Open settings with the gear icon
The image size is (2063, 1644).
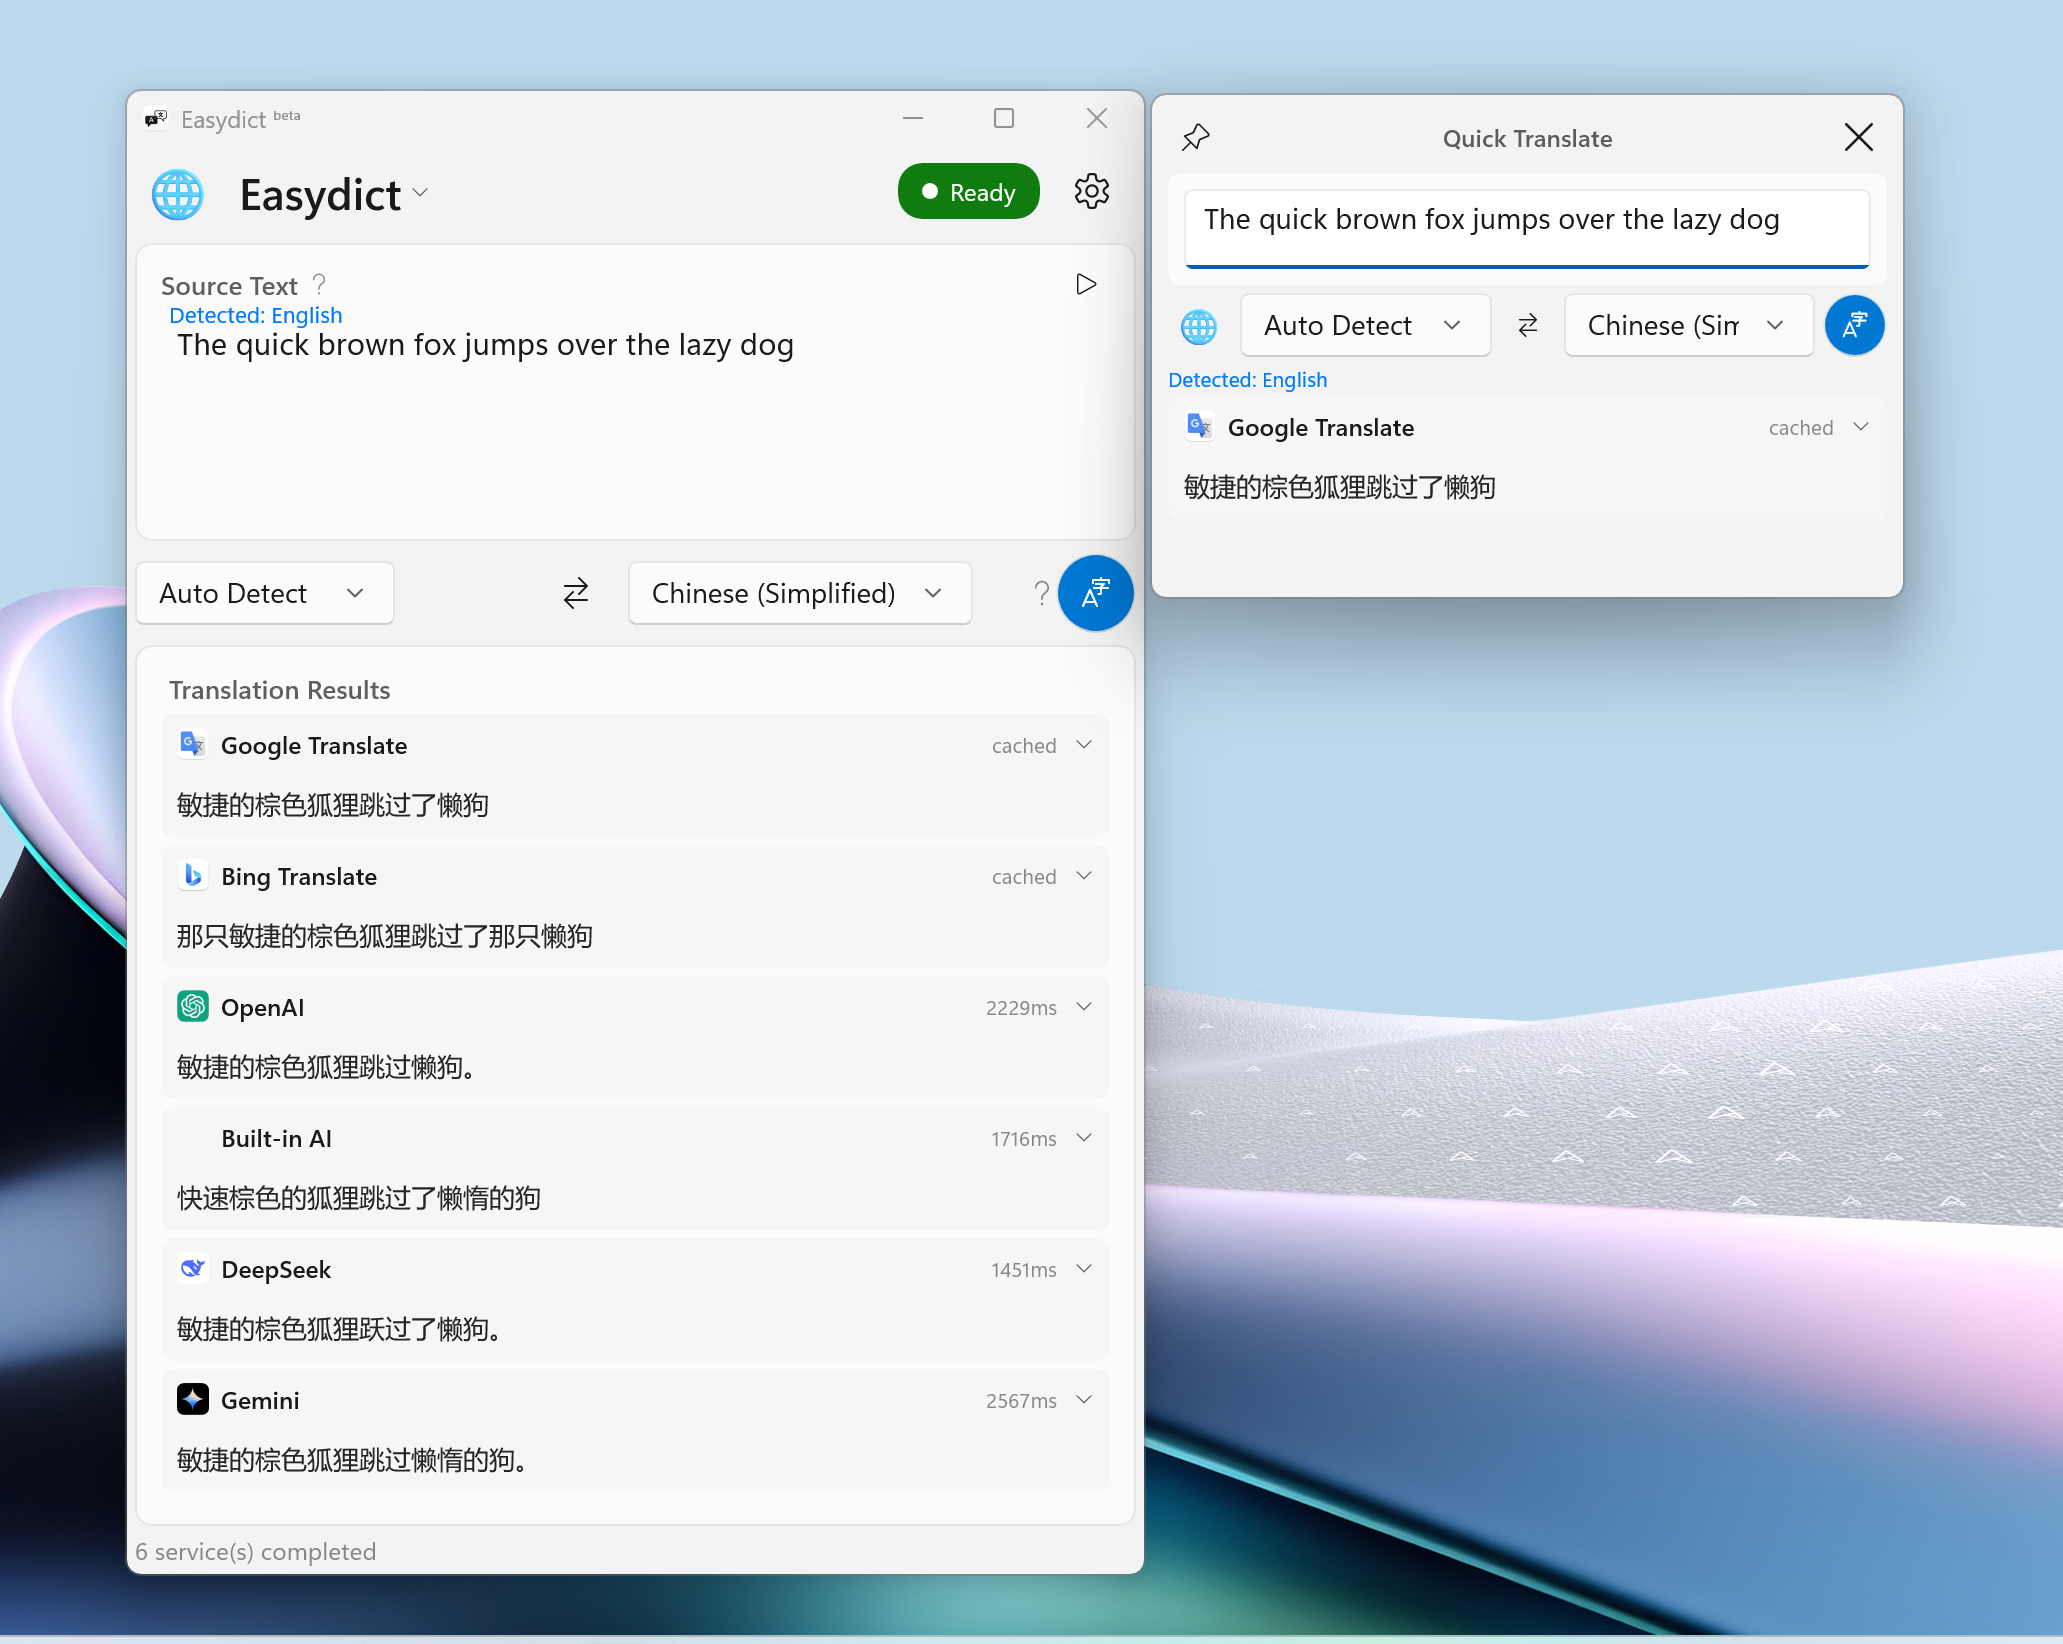click(1091, 191)
